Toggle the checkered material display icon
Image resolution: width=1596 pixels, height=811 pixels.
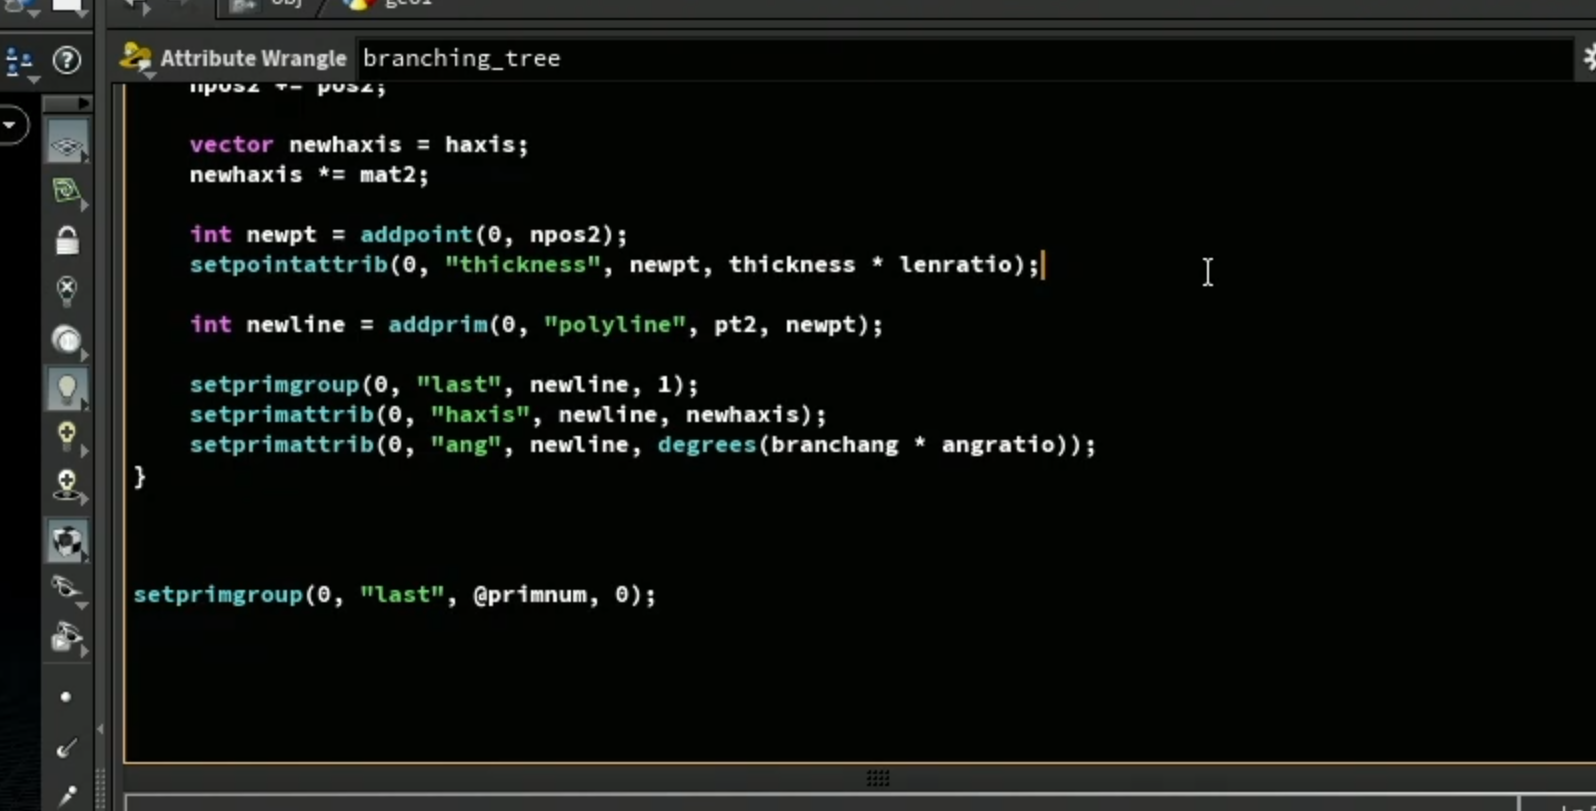[x=67, y=541]
